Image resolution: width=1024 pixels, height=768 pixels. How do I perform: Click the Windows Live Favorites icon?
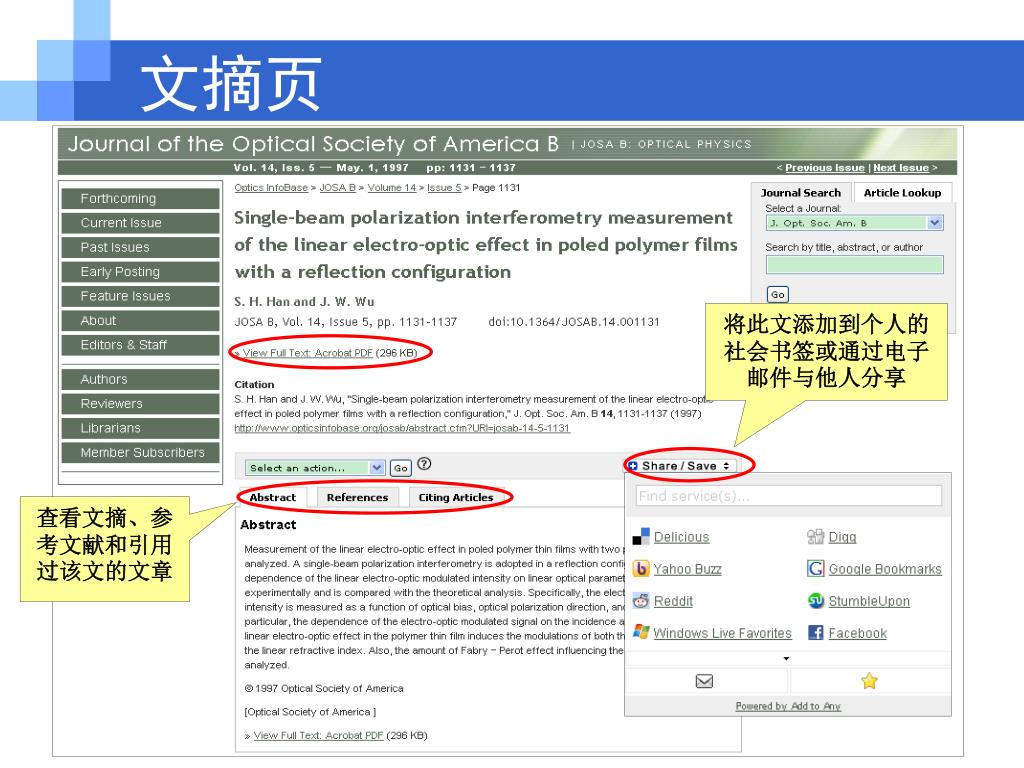[641, 632]
